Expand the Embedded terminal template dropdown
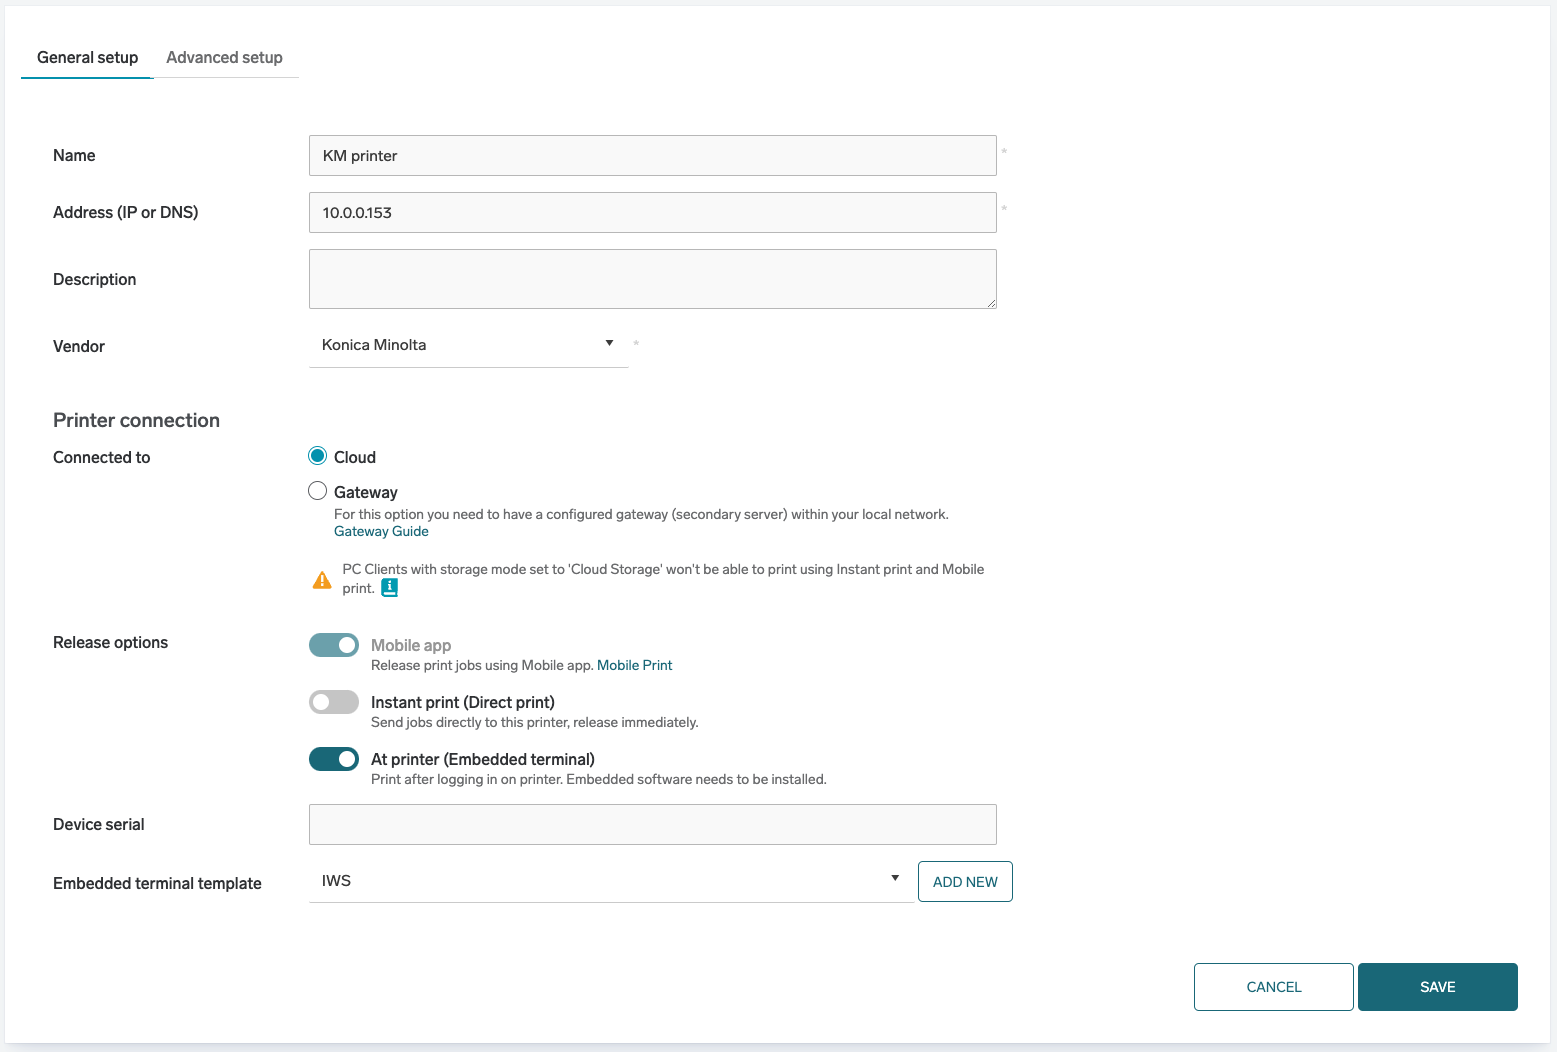Screen dimensions: 1557x1052 pos(610,881)
